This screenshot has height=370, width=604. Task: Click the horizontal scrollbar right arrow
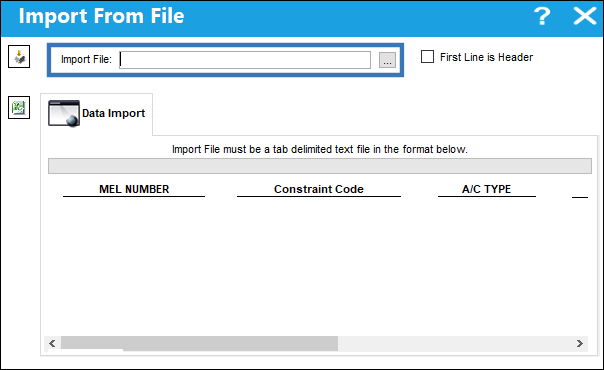[x=579, y=343]
